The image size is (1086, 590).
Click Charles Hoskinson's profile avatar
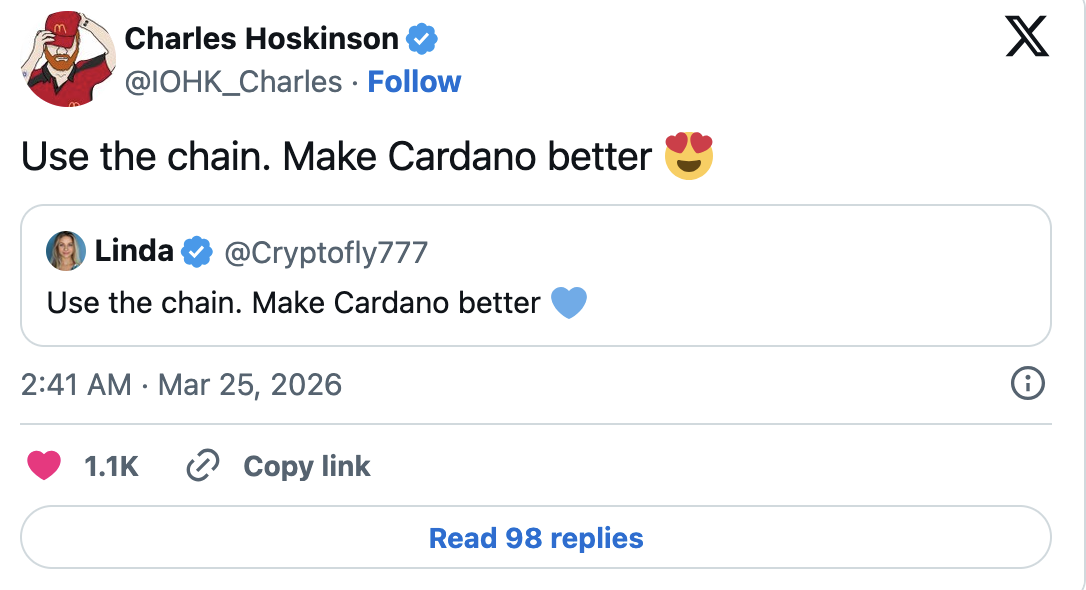coord(66,58)
